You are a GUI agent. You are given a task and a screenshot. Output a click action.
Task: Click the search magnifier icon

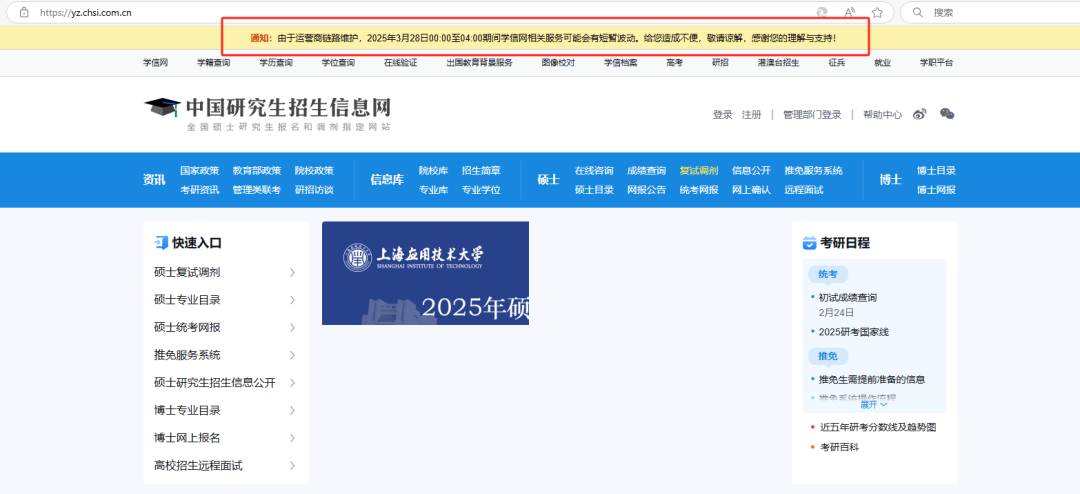coord(916,12)
